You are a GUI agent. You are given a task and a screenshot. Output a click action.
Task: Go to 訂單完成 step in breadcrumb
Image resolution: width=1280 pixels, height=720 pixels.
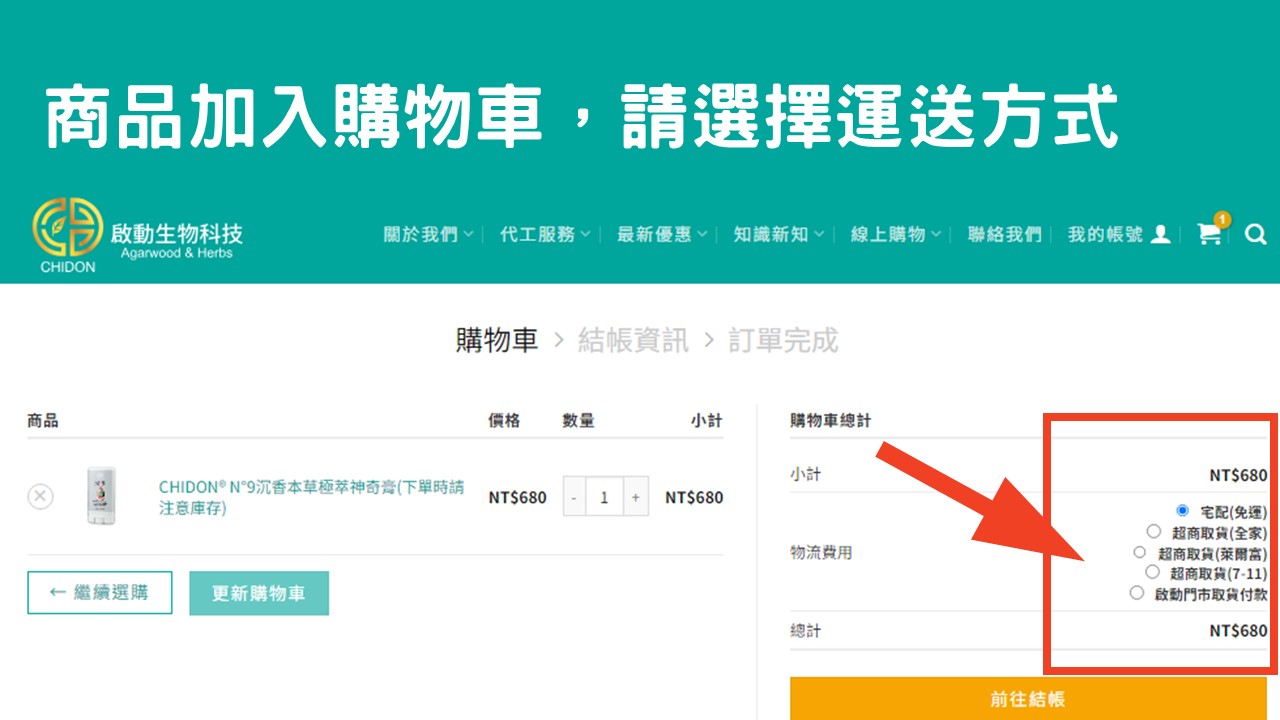point(783,340)
